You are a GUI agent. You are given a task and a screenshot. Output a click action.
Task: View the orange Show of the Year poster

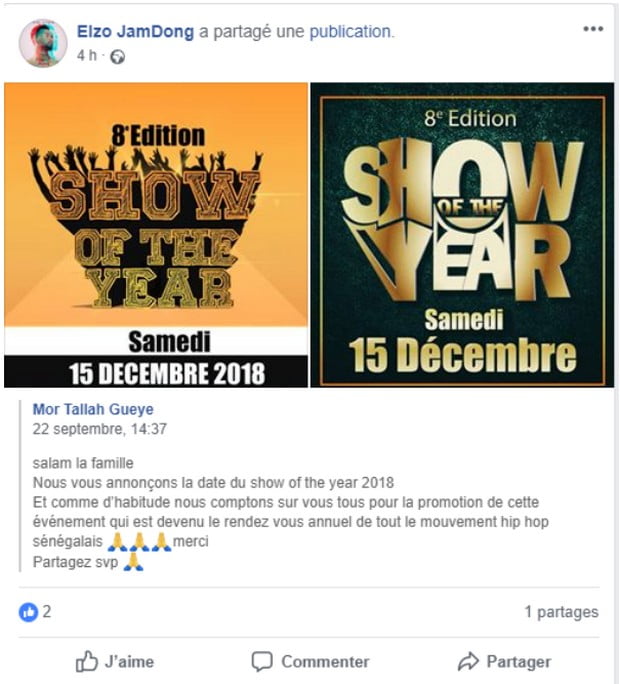(156, 235)
